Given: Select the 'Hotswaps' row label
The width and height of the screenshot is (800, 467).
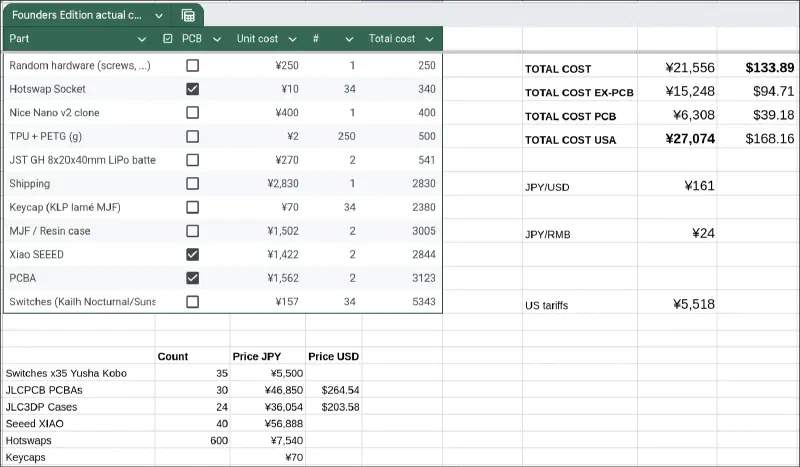Looking at the screenshot, I should pyautogui.click(x=28, y=440).
